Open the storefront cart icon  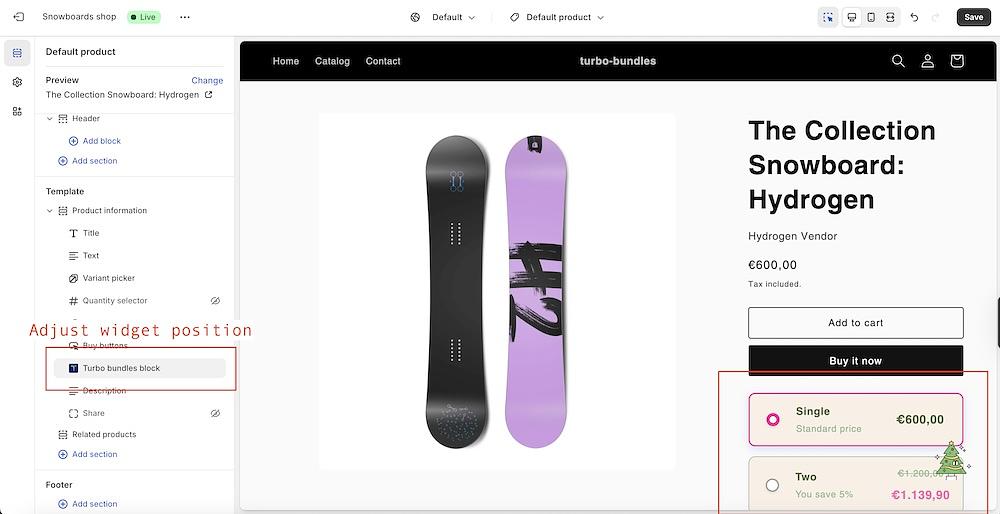pyautogui.click(x=957, y=61)
